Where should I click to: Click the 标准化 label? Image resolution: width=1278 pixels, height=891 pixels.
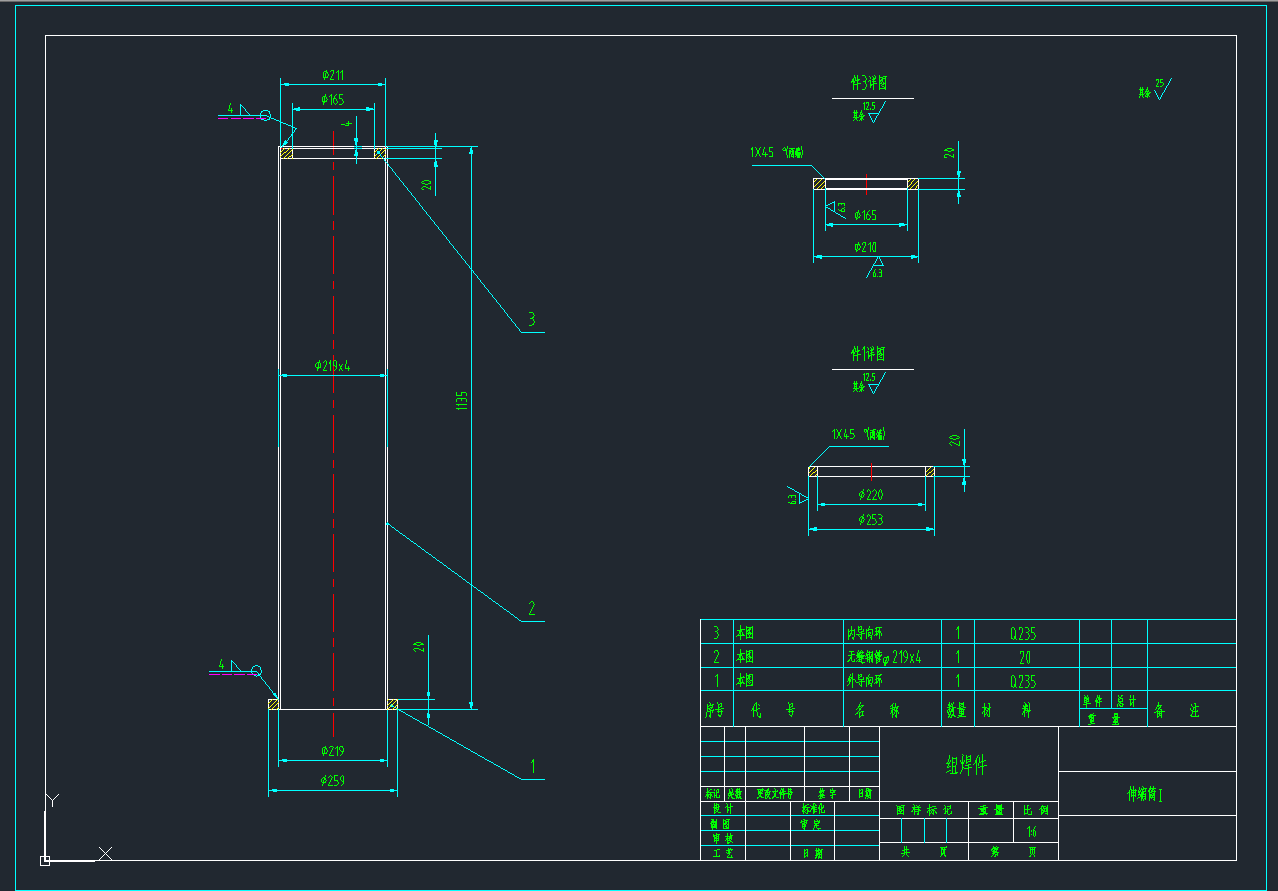[x=814, y=808]
